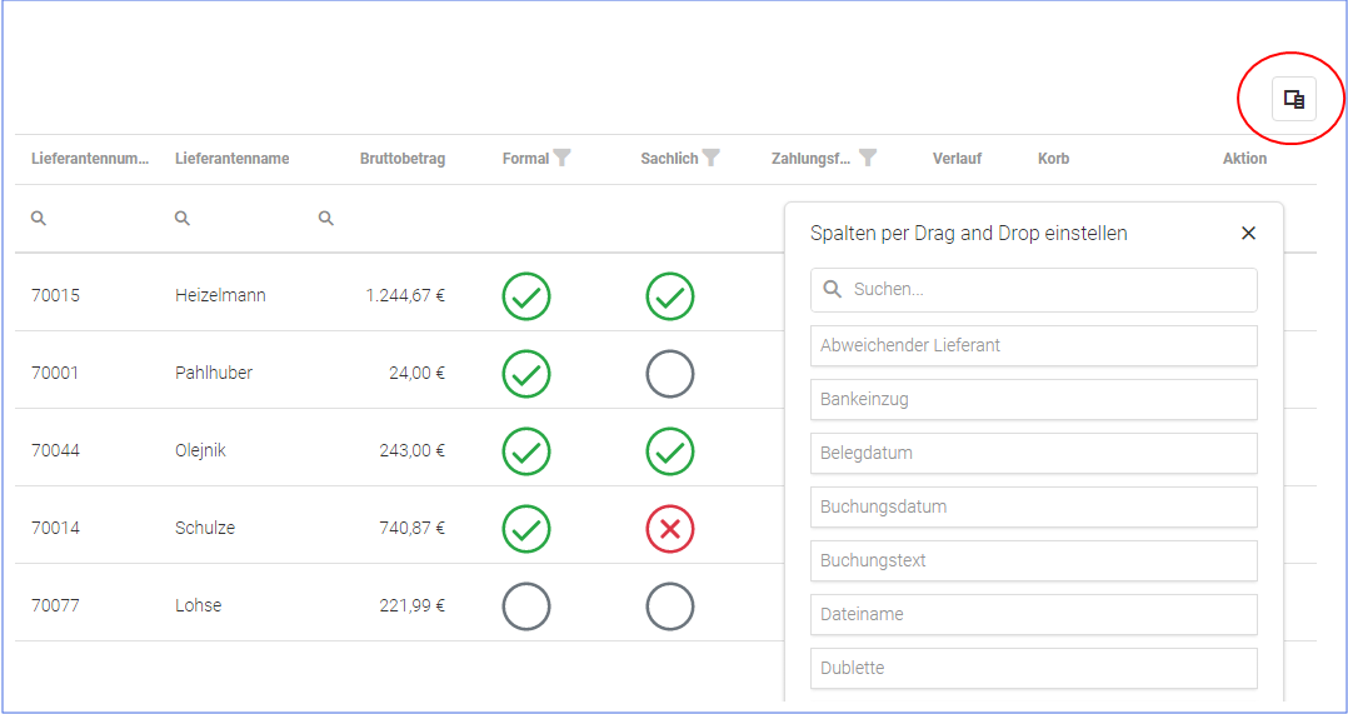Select the Abweichender Lieferant column option

coord(1033,346)
